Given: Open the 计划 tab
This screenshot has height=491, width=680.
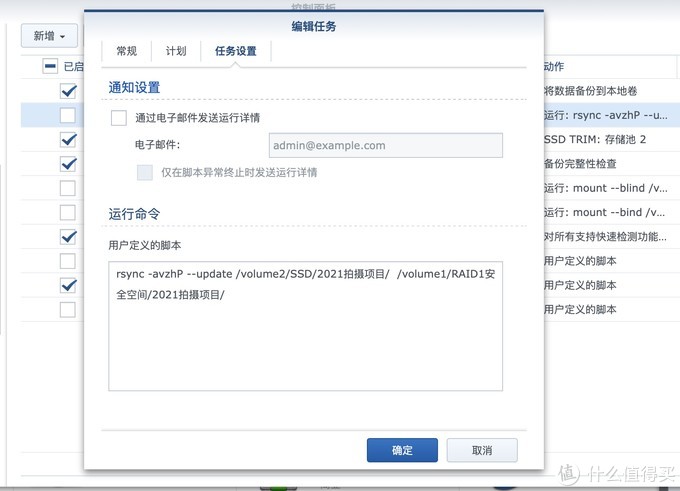Looking at the screenshot, I should pyautogui.click(x=176, y=51).
